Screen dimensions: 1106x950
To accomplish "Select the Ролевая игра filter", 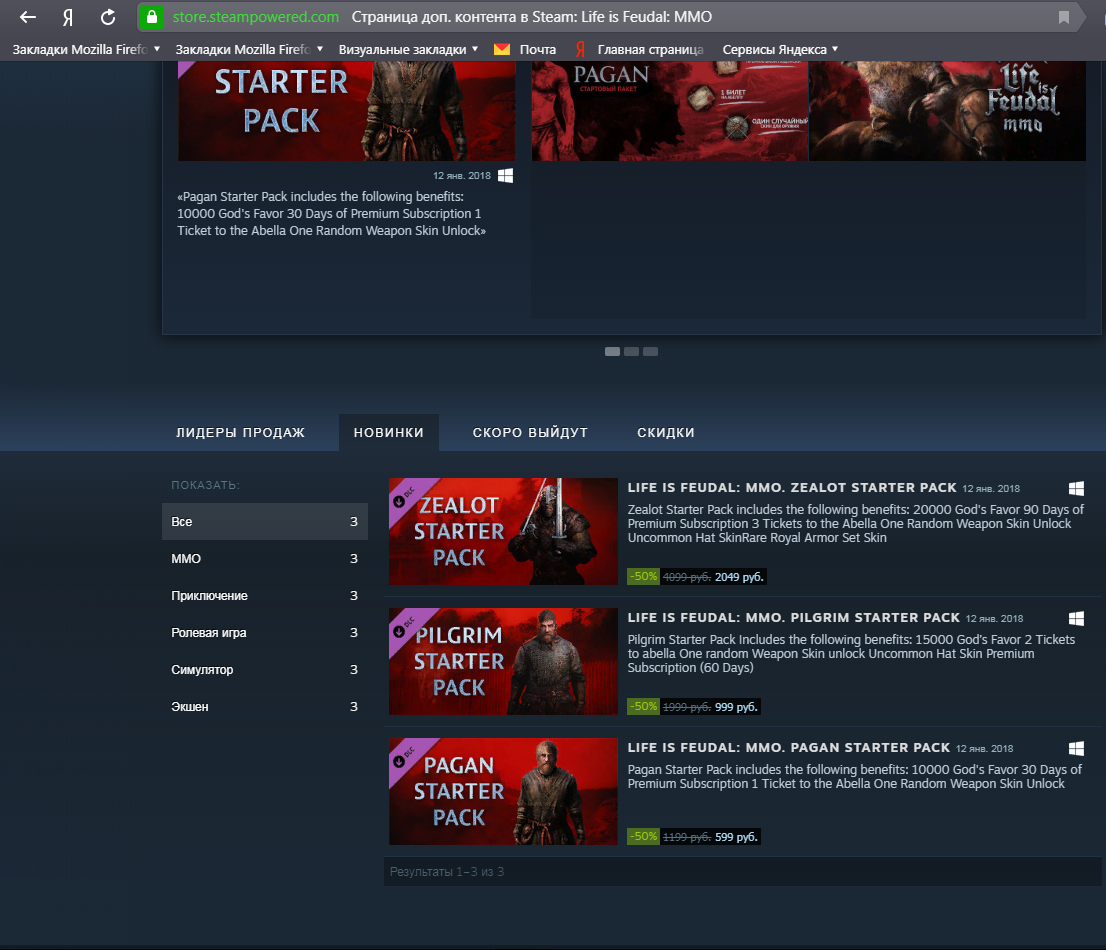I will [265, 633].
